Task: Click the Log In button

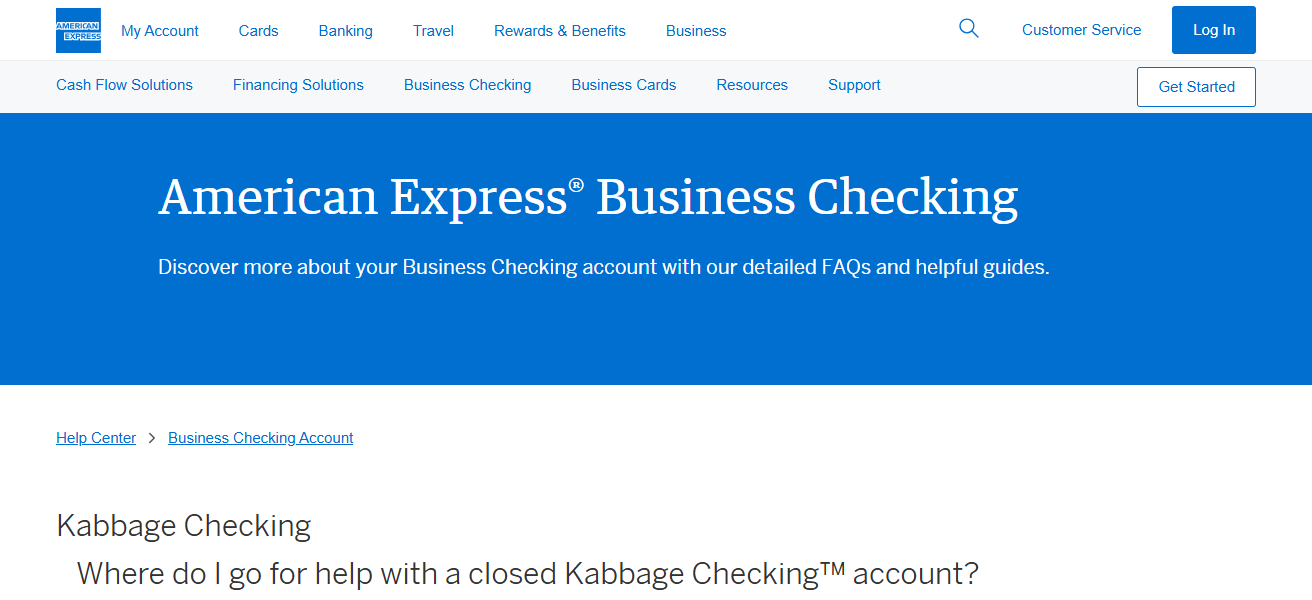Action: 1213,29
